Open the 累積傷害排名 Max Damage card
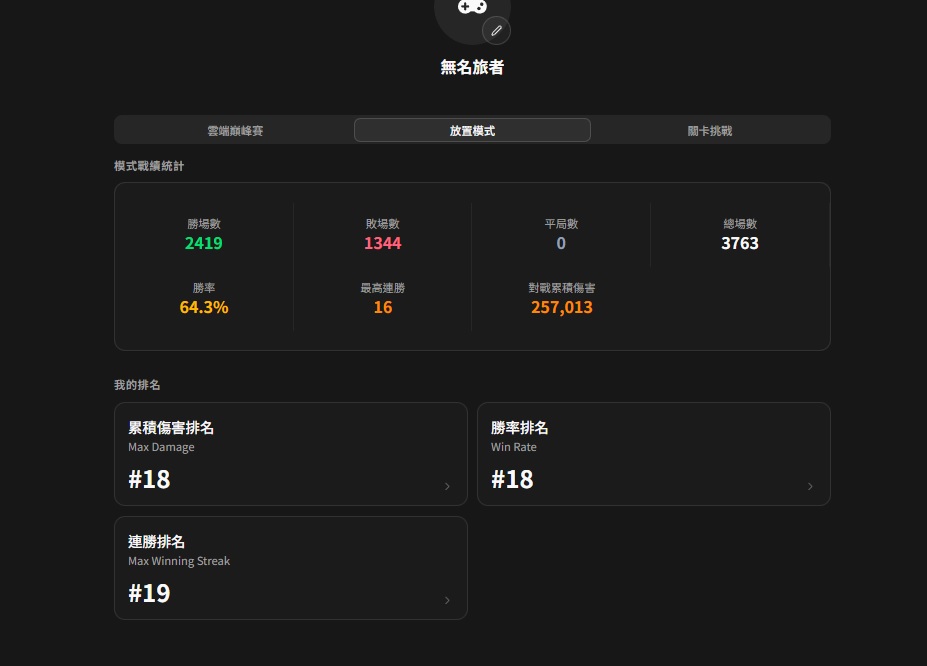The width and height of the screenshot is (927, 666). (x=291, y=454)
